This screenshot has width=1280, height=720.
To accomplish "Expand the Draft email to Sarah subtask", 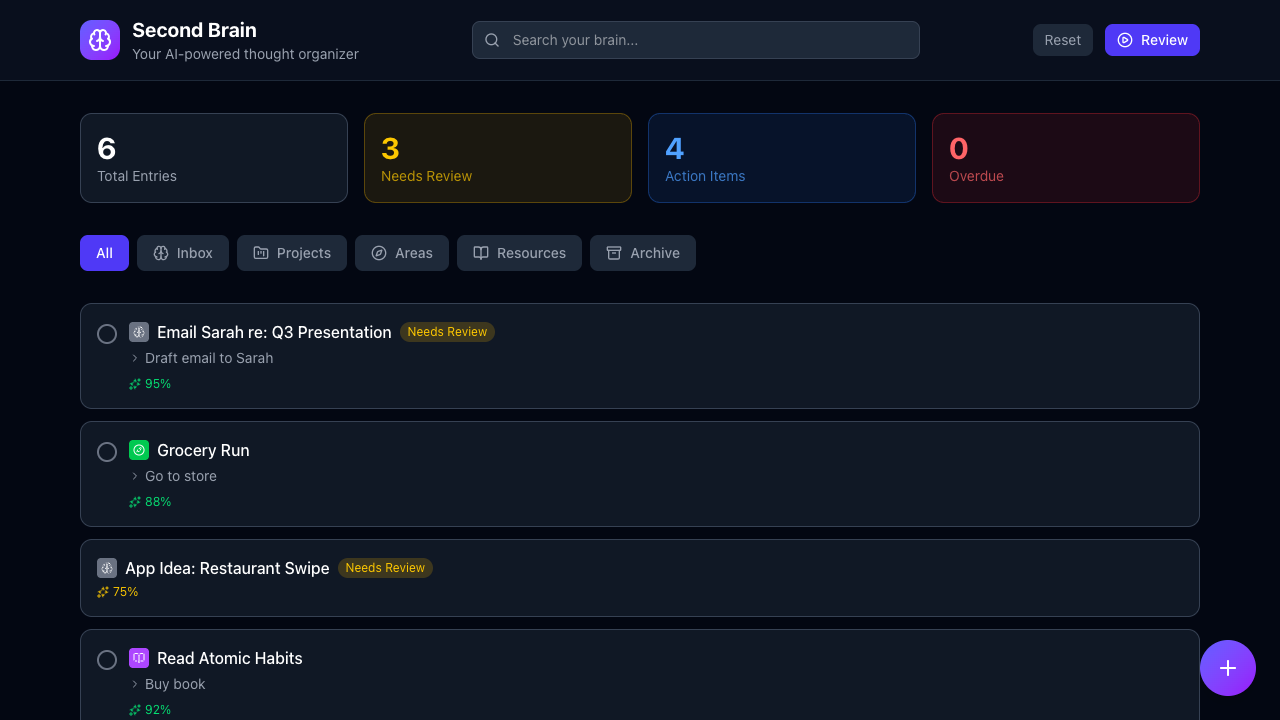I will coord(135,358).
